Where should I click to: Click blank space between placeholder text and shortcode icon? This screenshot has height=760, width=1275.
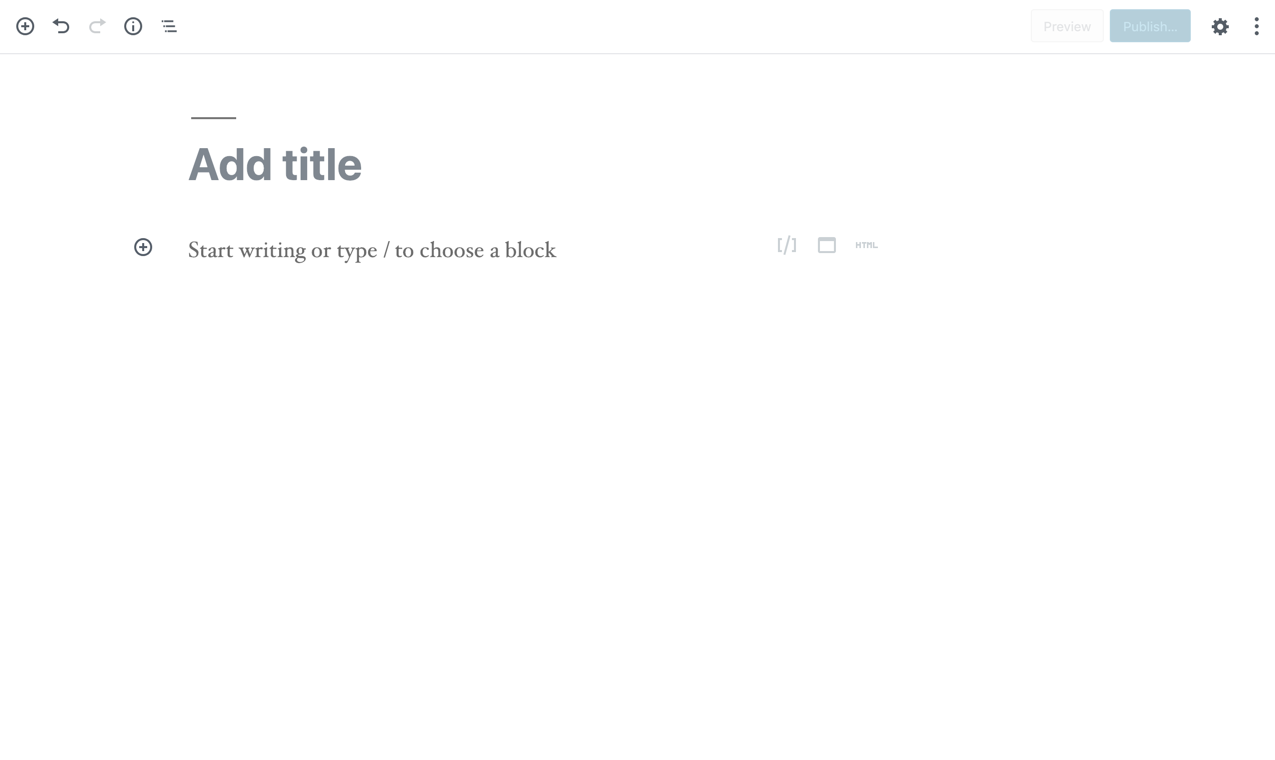665,250
